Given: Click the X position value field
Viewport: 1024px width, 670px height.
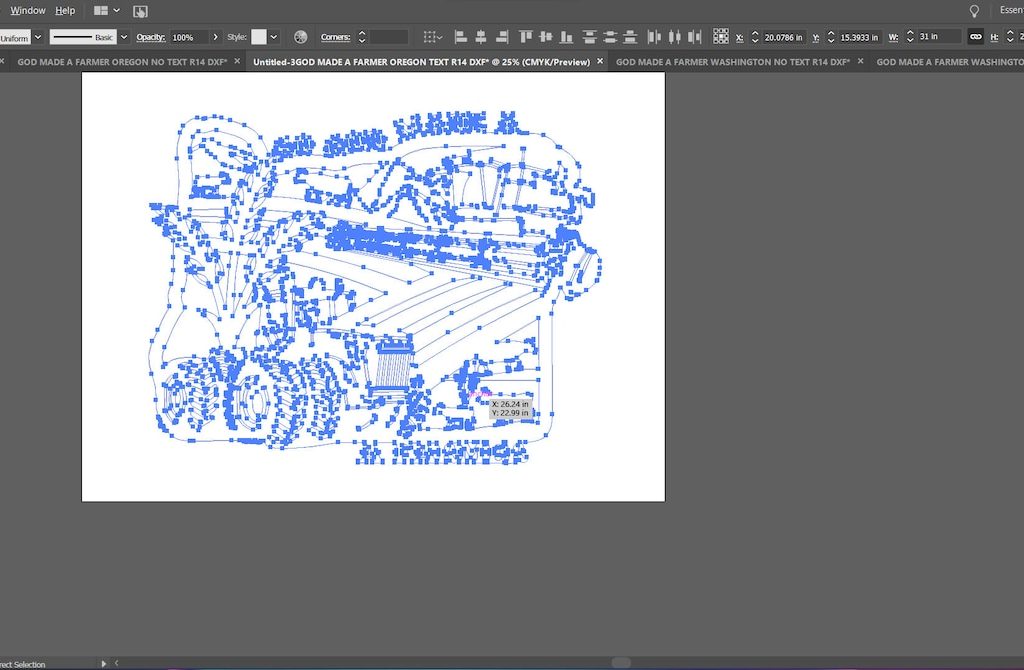Looking at the screenshot, I should pos(783,37).
